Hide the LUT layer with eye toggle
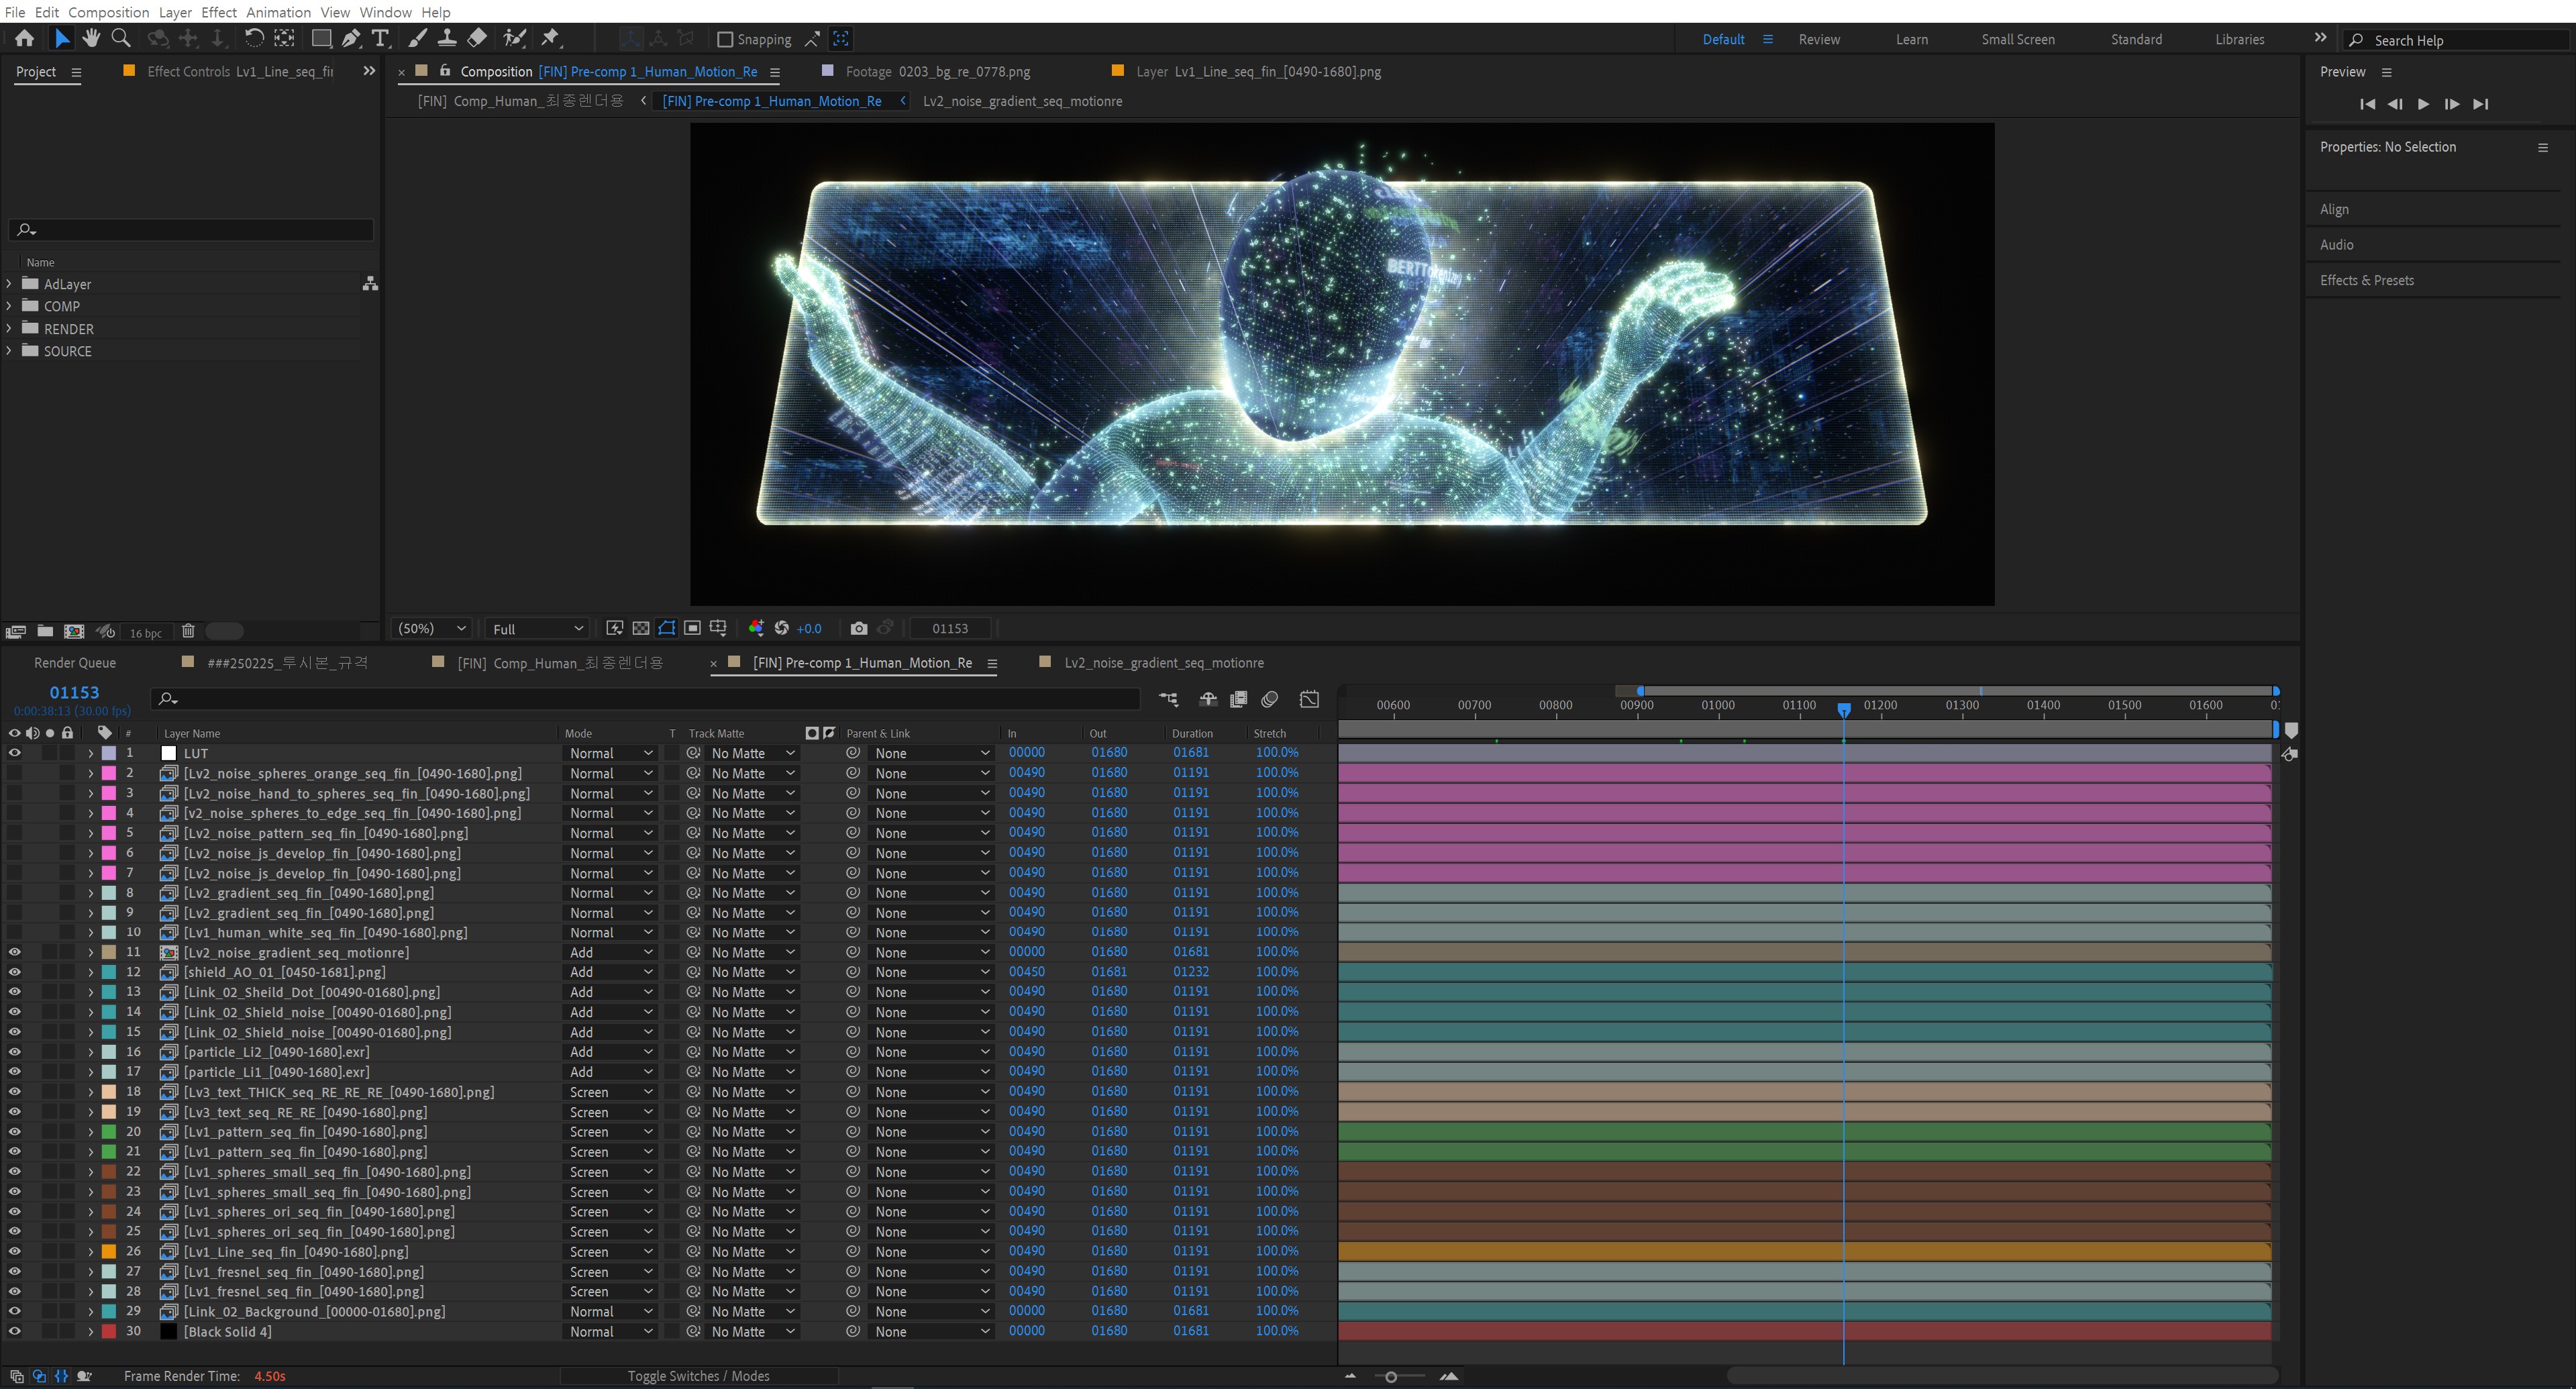The height and width of the screenshot is (1389, 2576). tap(15, 753)
